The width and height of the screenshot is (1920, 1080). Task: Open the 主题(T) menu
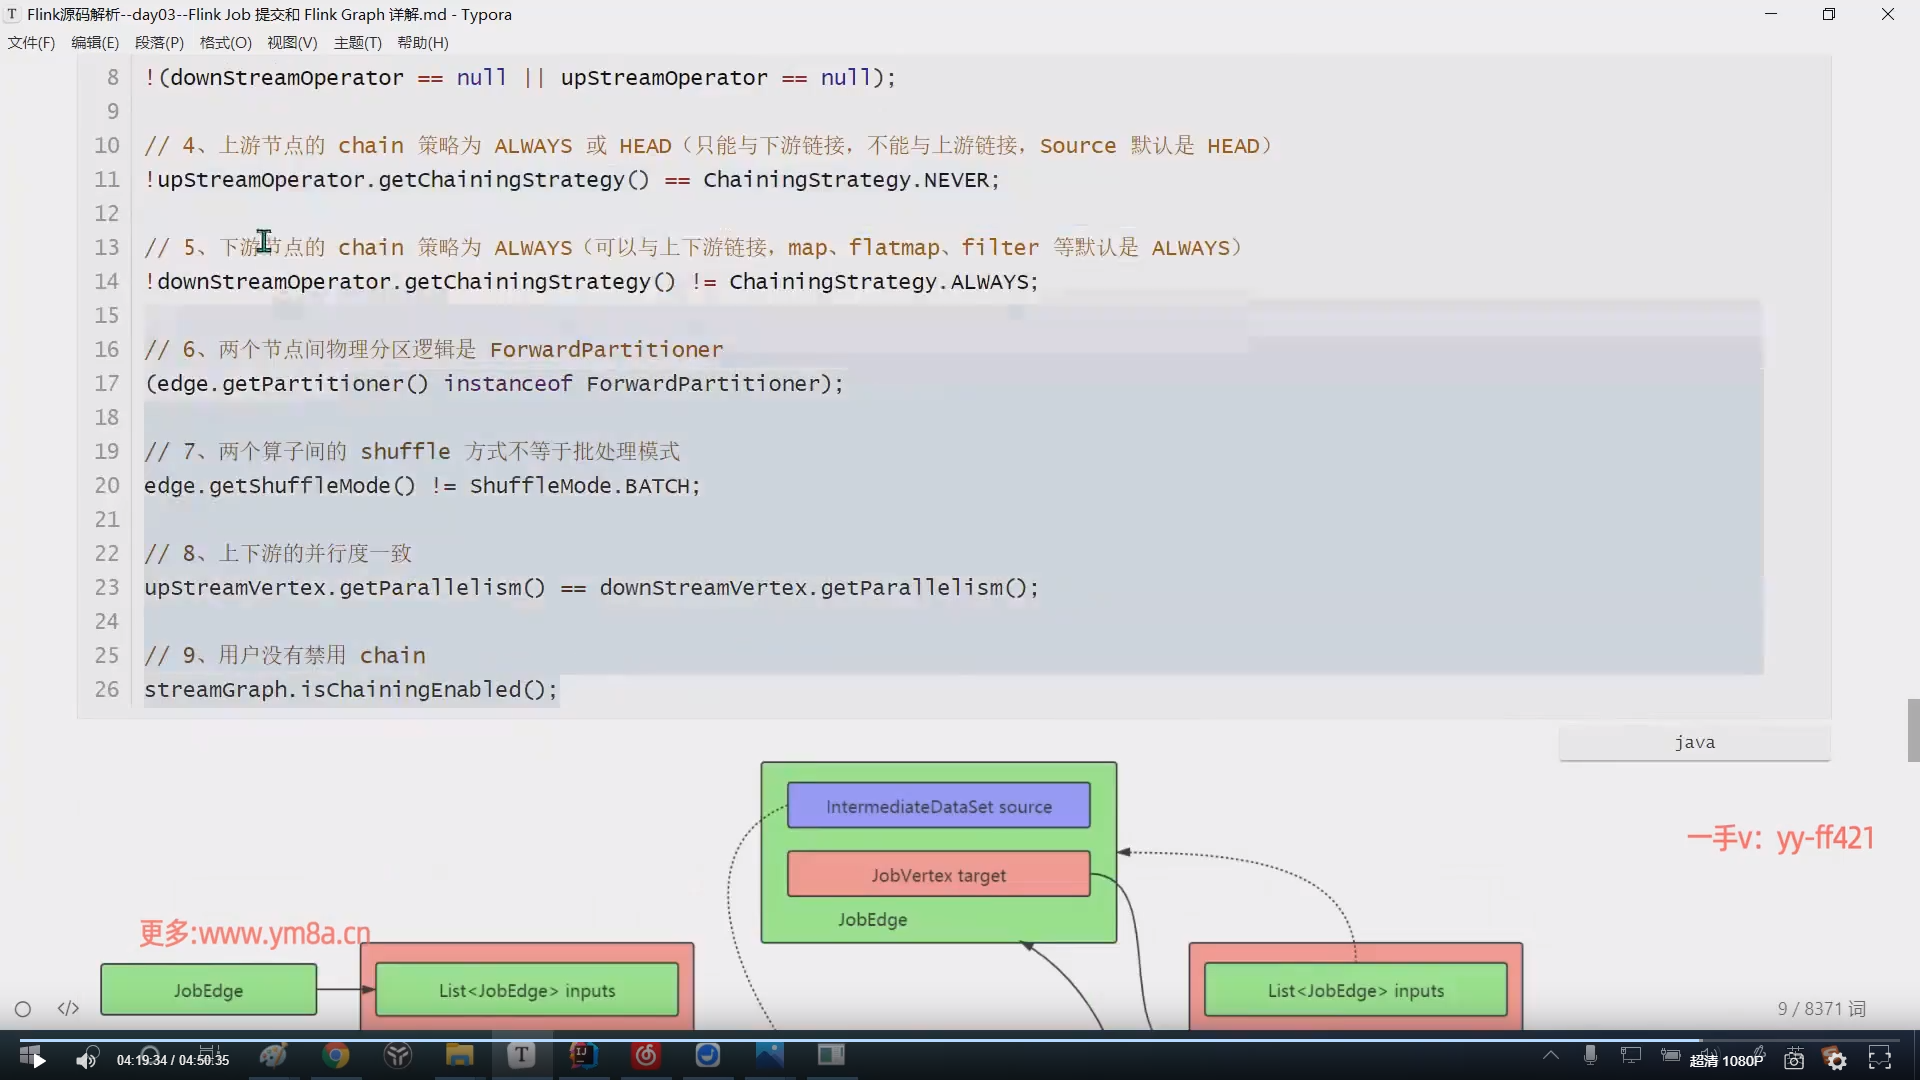pos(357,43)
